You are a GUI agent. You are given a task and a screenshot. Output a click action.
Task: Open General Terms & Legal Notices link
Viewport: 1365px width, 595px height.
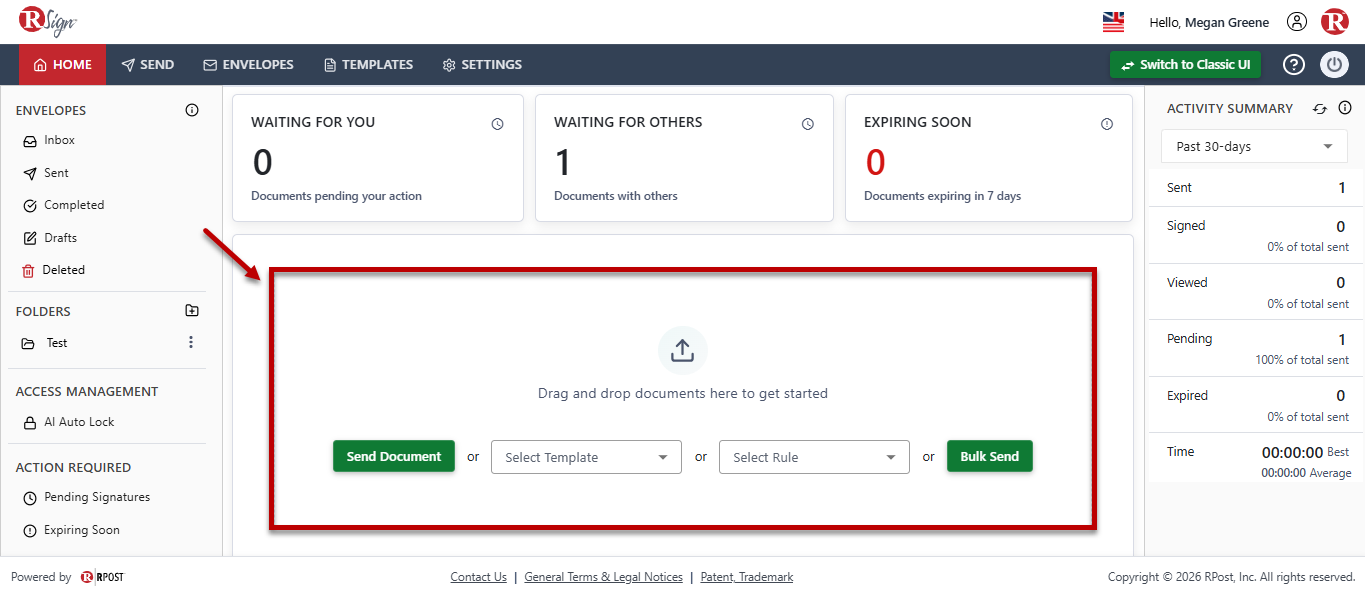pos(603,577)
